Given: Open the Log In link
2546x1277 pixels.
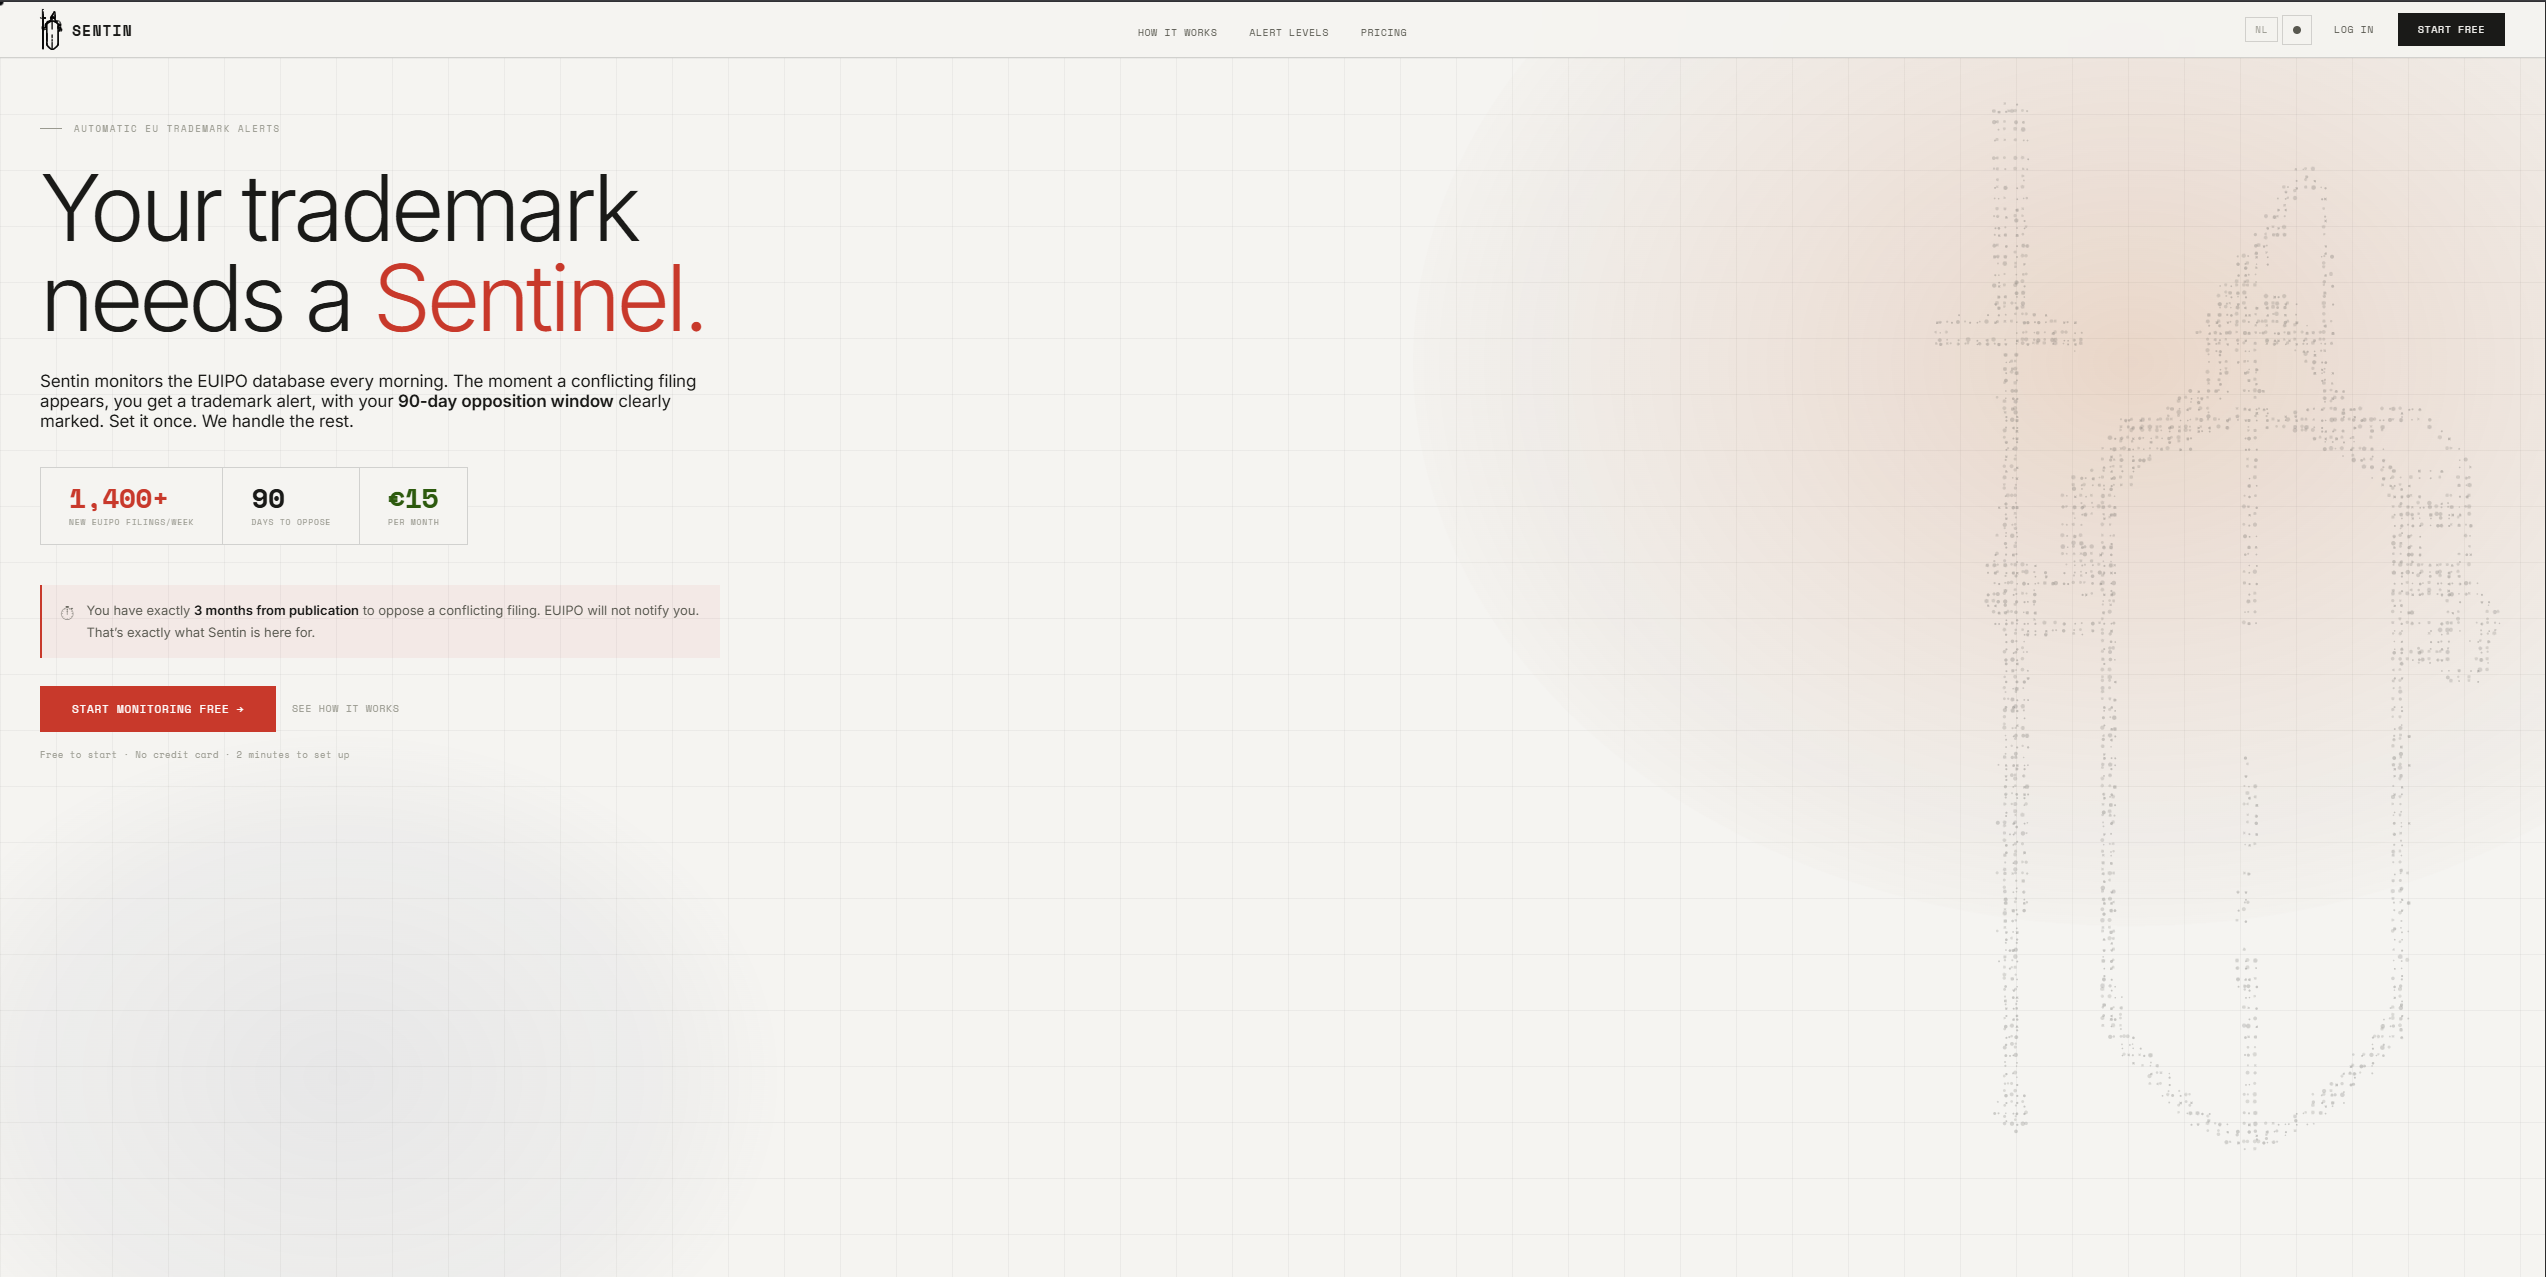Looking at the screenshot, I should tap(2354, 30).
